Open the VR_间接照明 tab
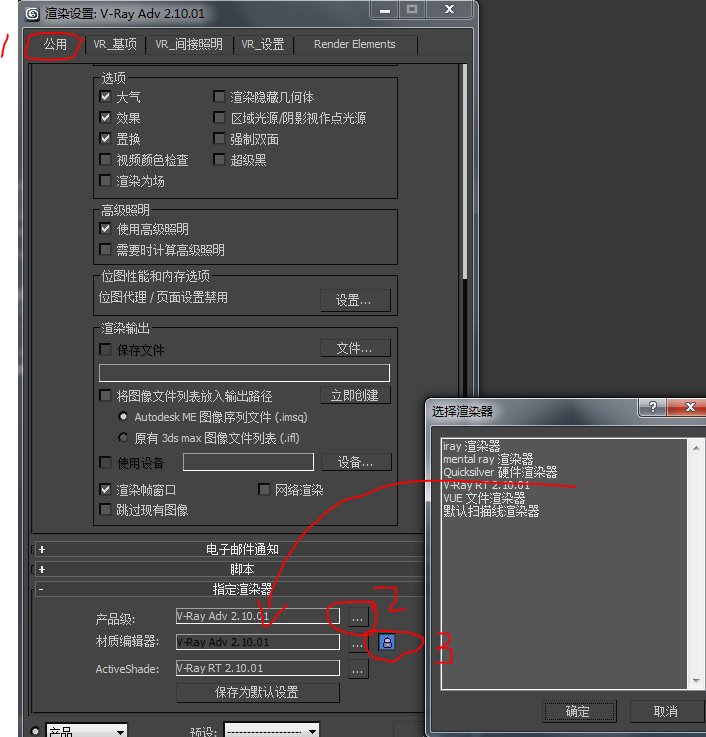706x737 pixels. [189, 45]
